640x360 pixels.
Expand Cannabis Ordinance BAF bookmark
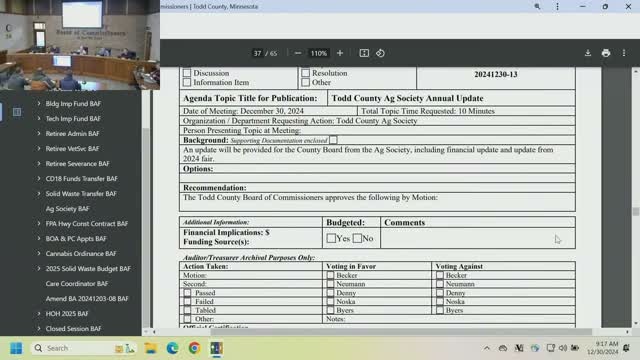tap(39, 253)
